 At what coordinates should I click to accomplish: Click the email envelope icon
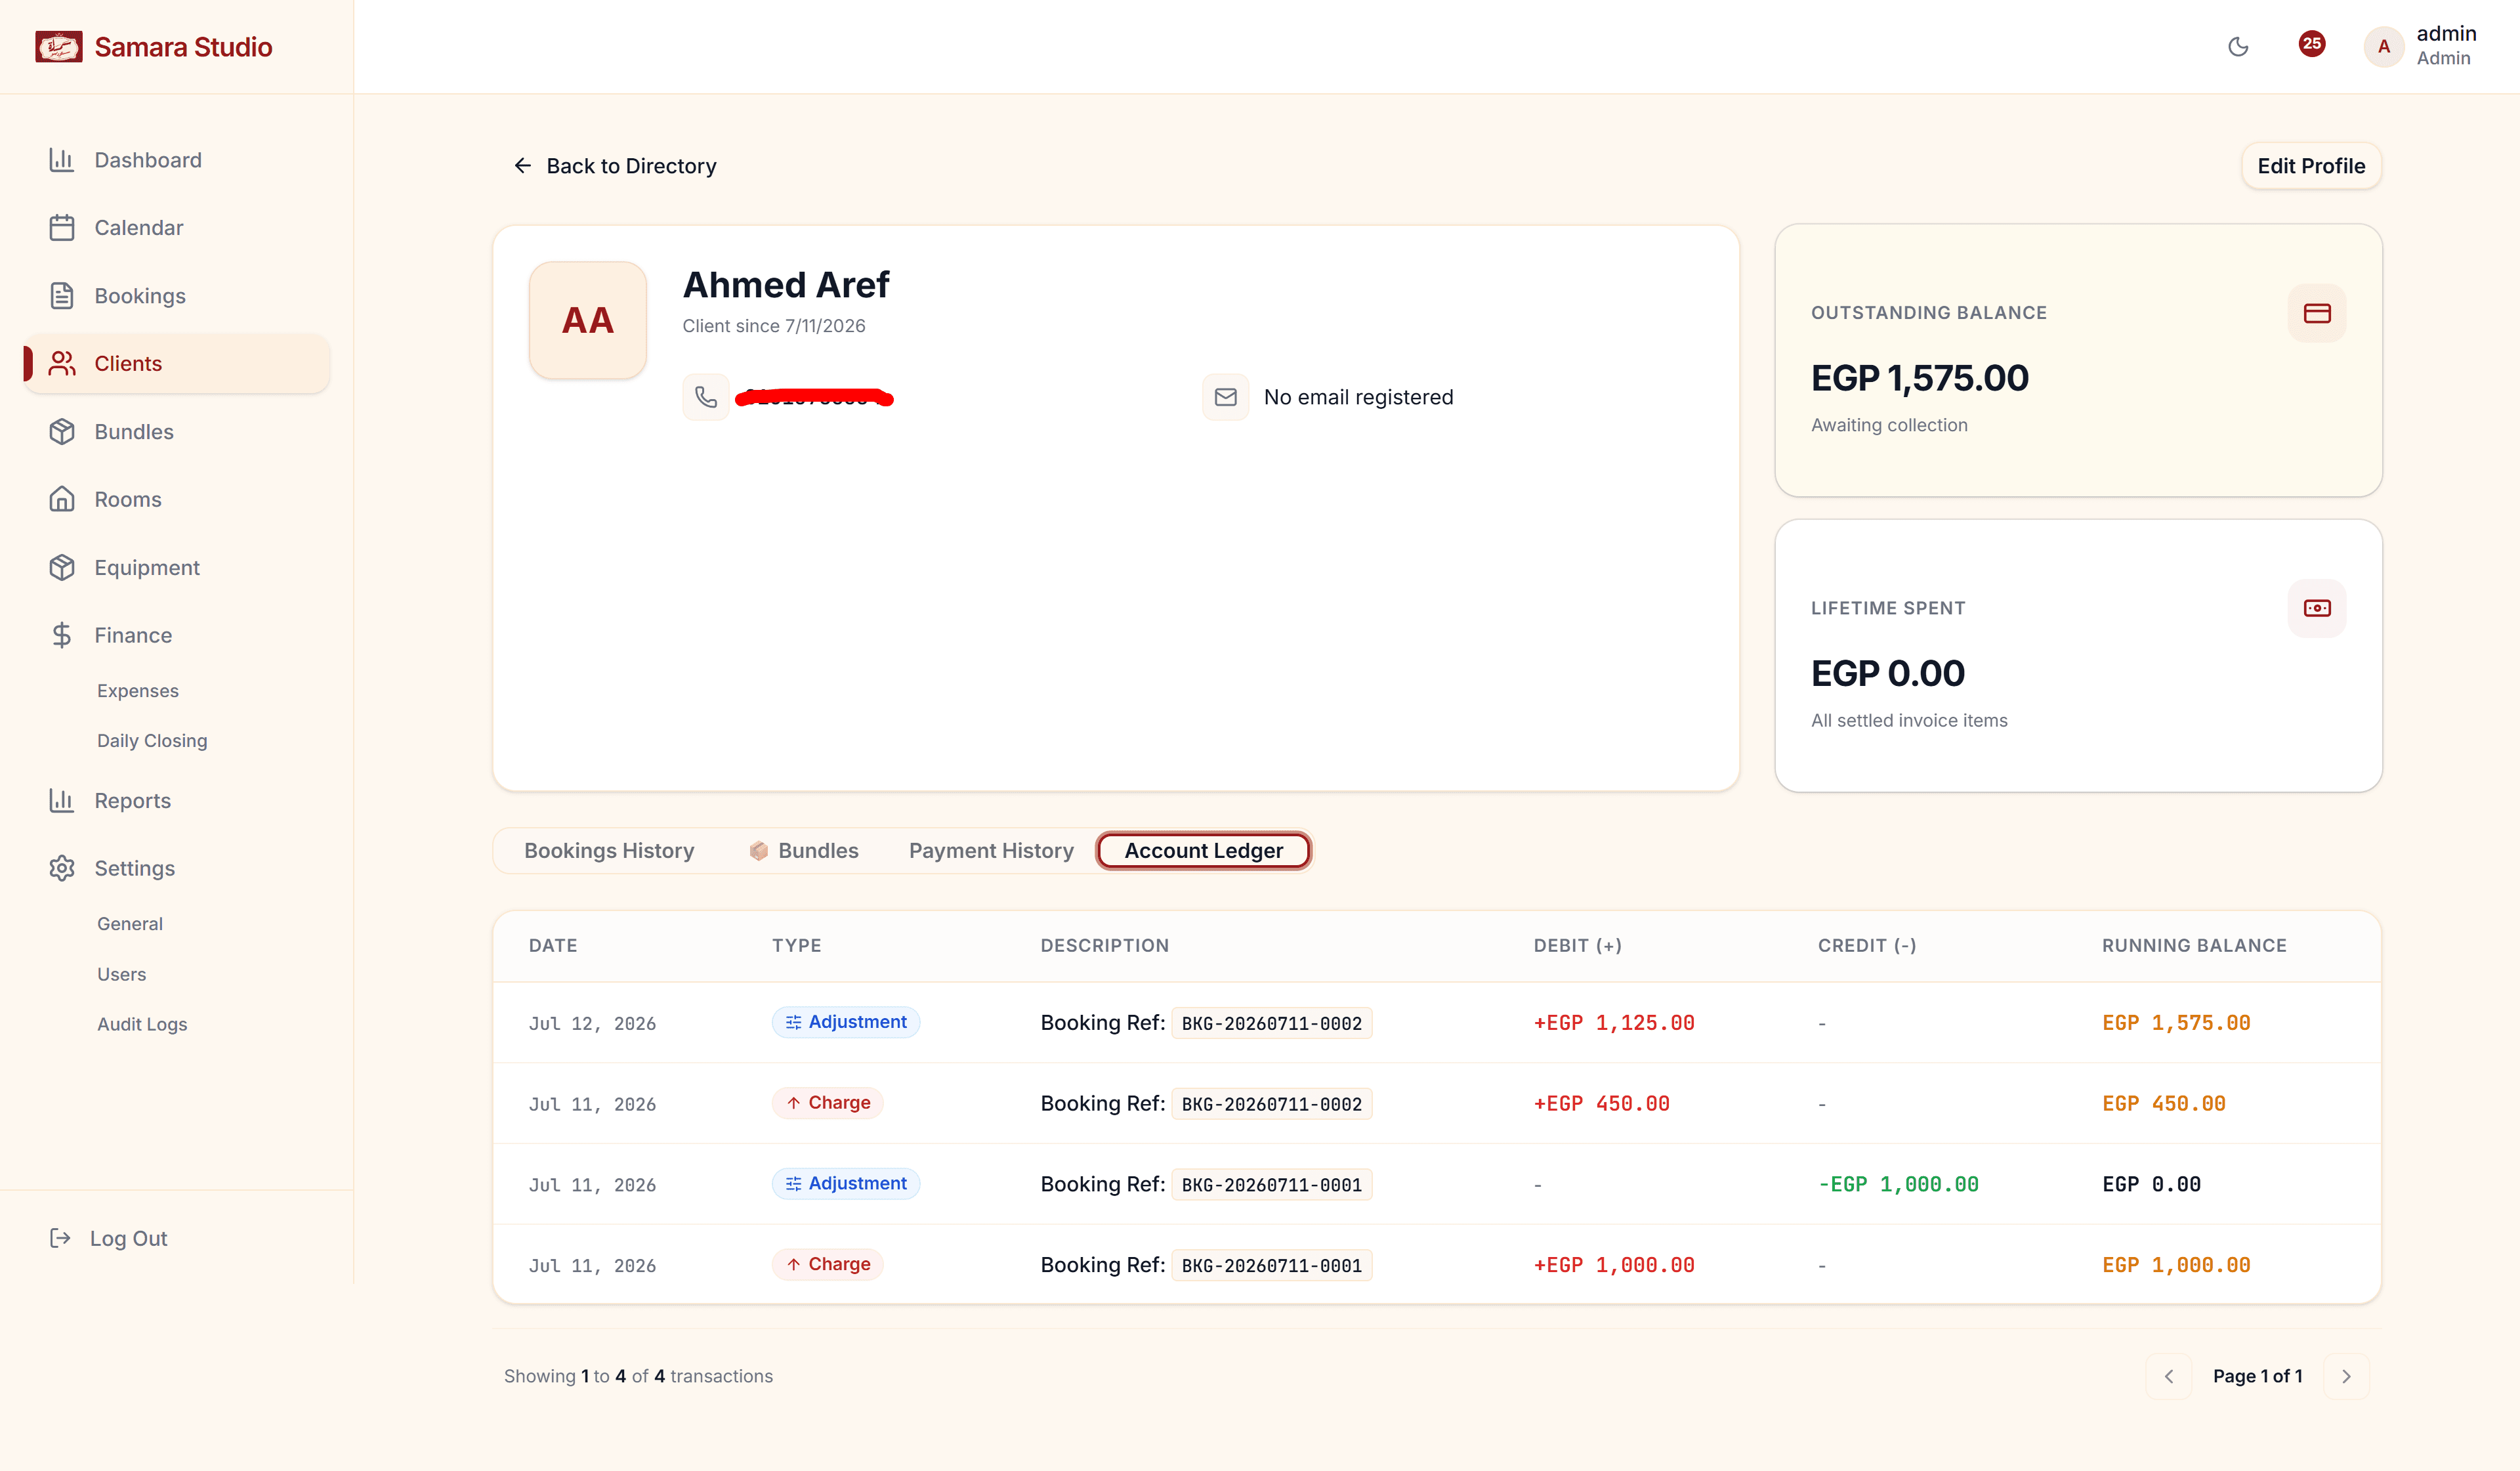pos(1225,397)
